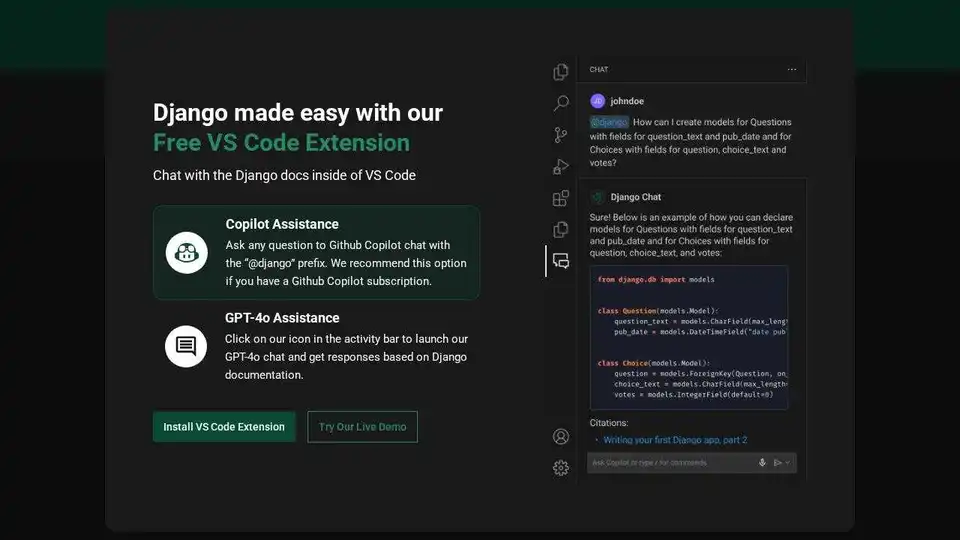Open the chat panel three-dots menu
The image size is (960, 540).
click(792, 70)
